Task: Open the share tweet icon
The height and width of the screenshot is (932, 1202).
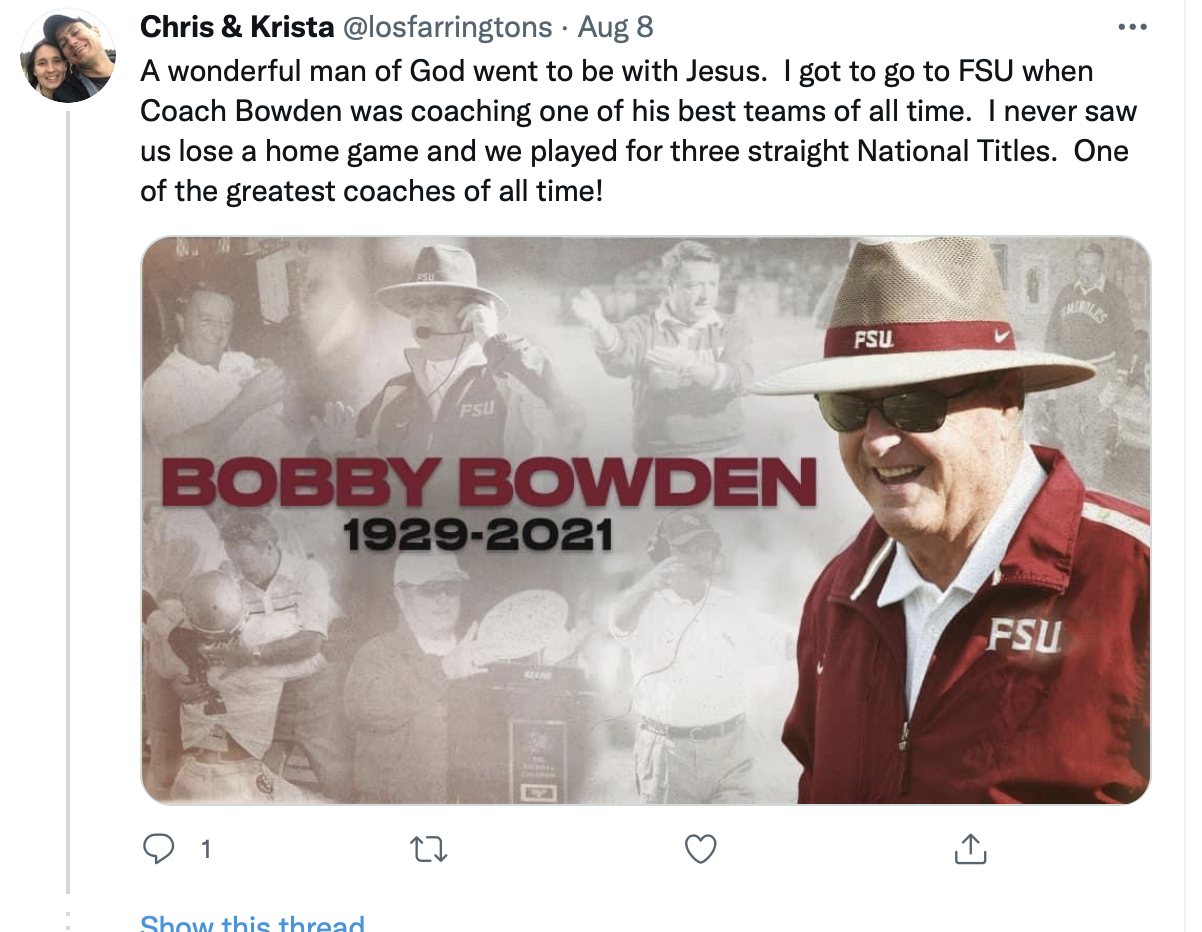Action: pos(970,849)
